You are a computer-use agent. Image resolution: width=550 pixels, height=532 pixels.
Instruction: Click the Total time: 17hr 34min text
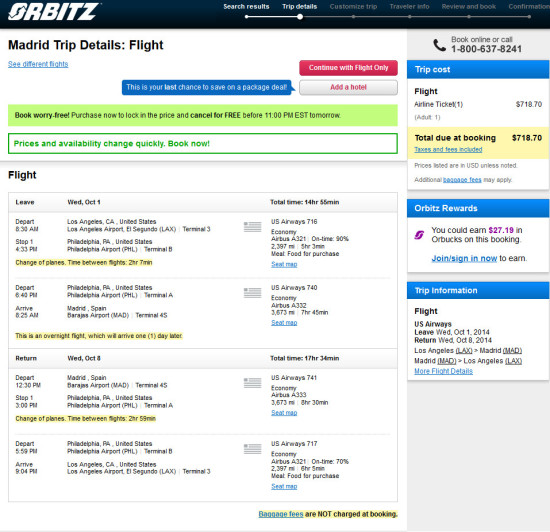(304, 358)
